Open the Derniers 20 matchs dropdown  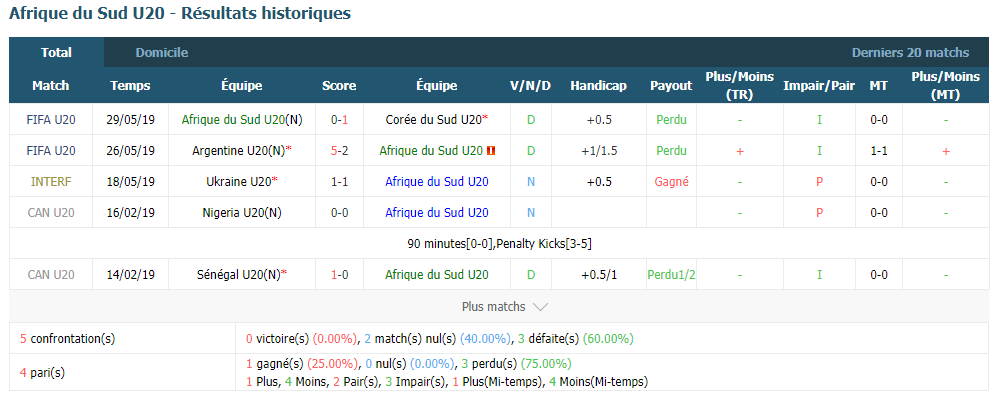[910, 53]
